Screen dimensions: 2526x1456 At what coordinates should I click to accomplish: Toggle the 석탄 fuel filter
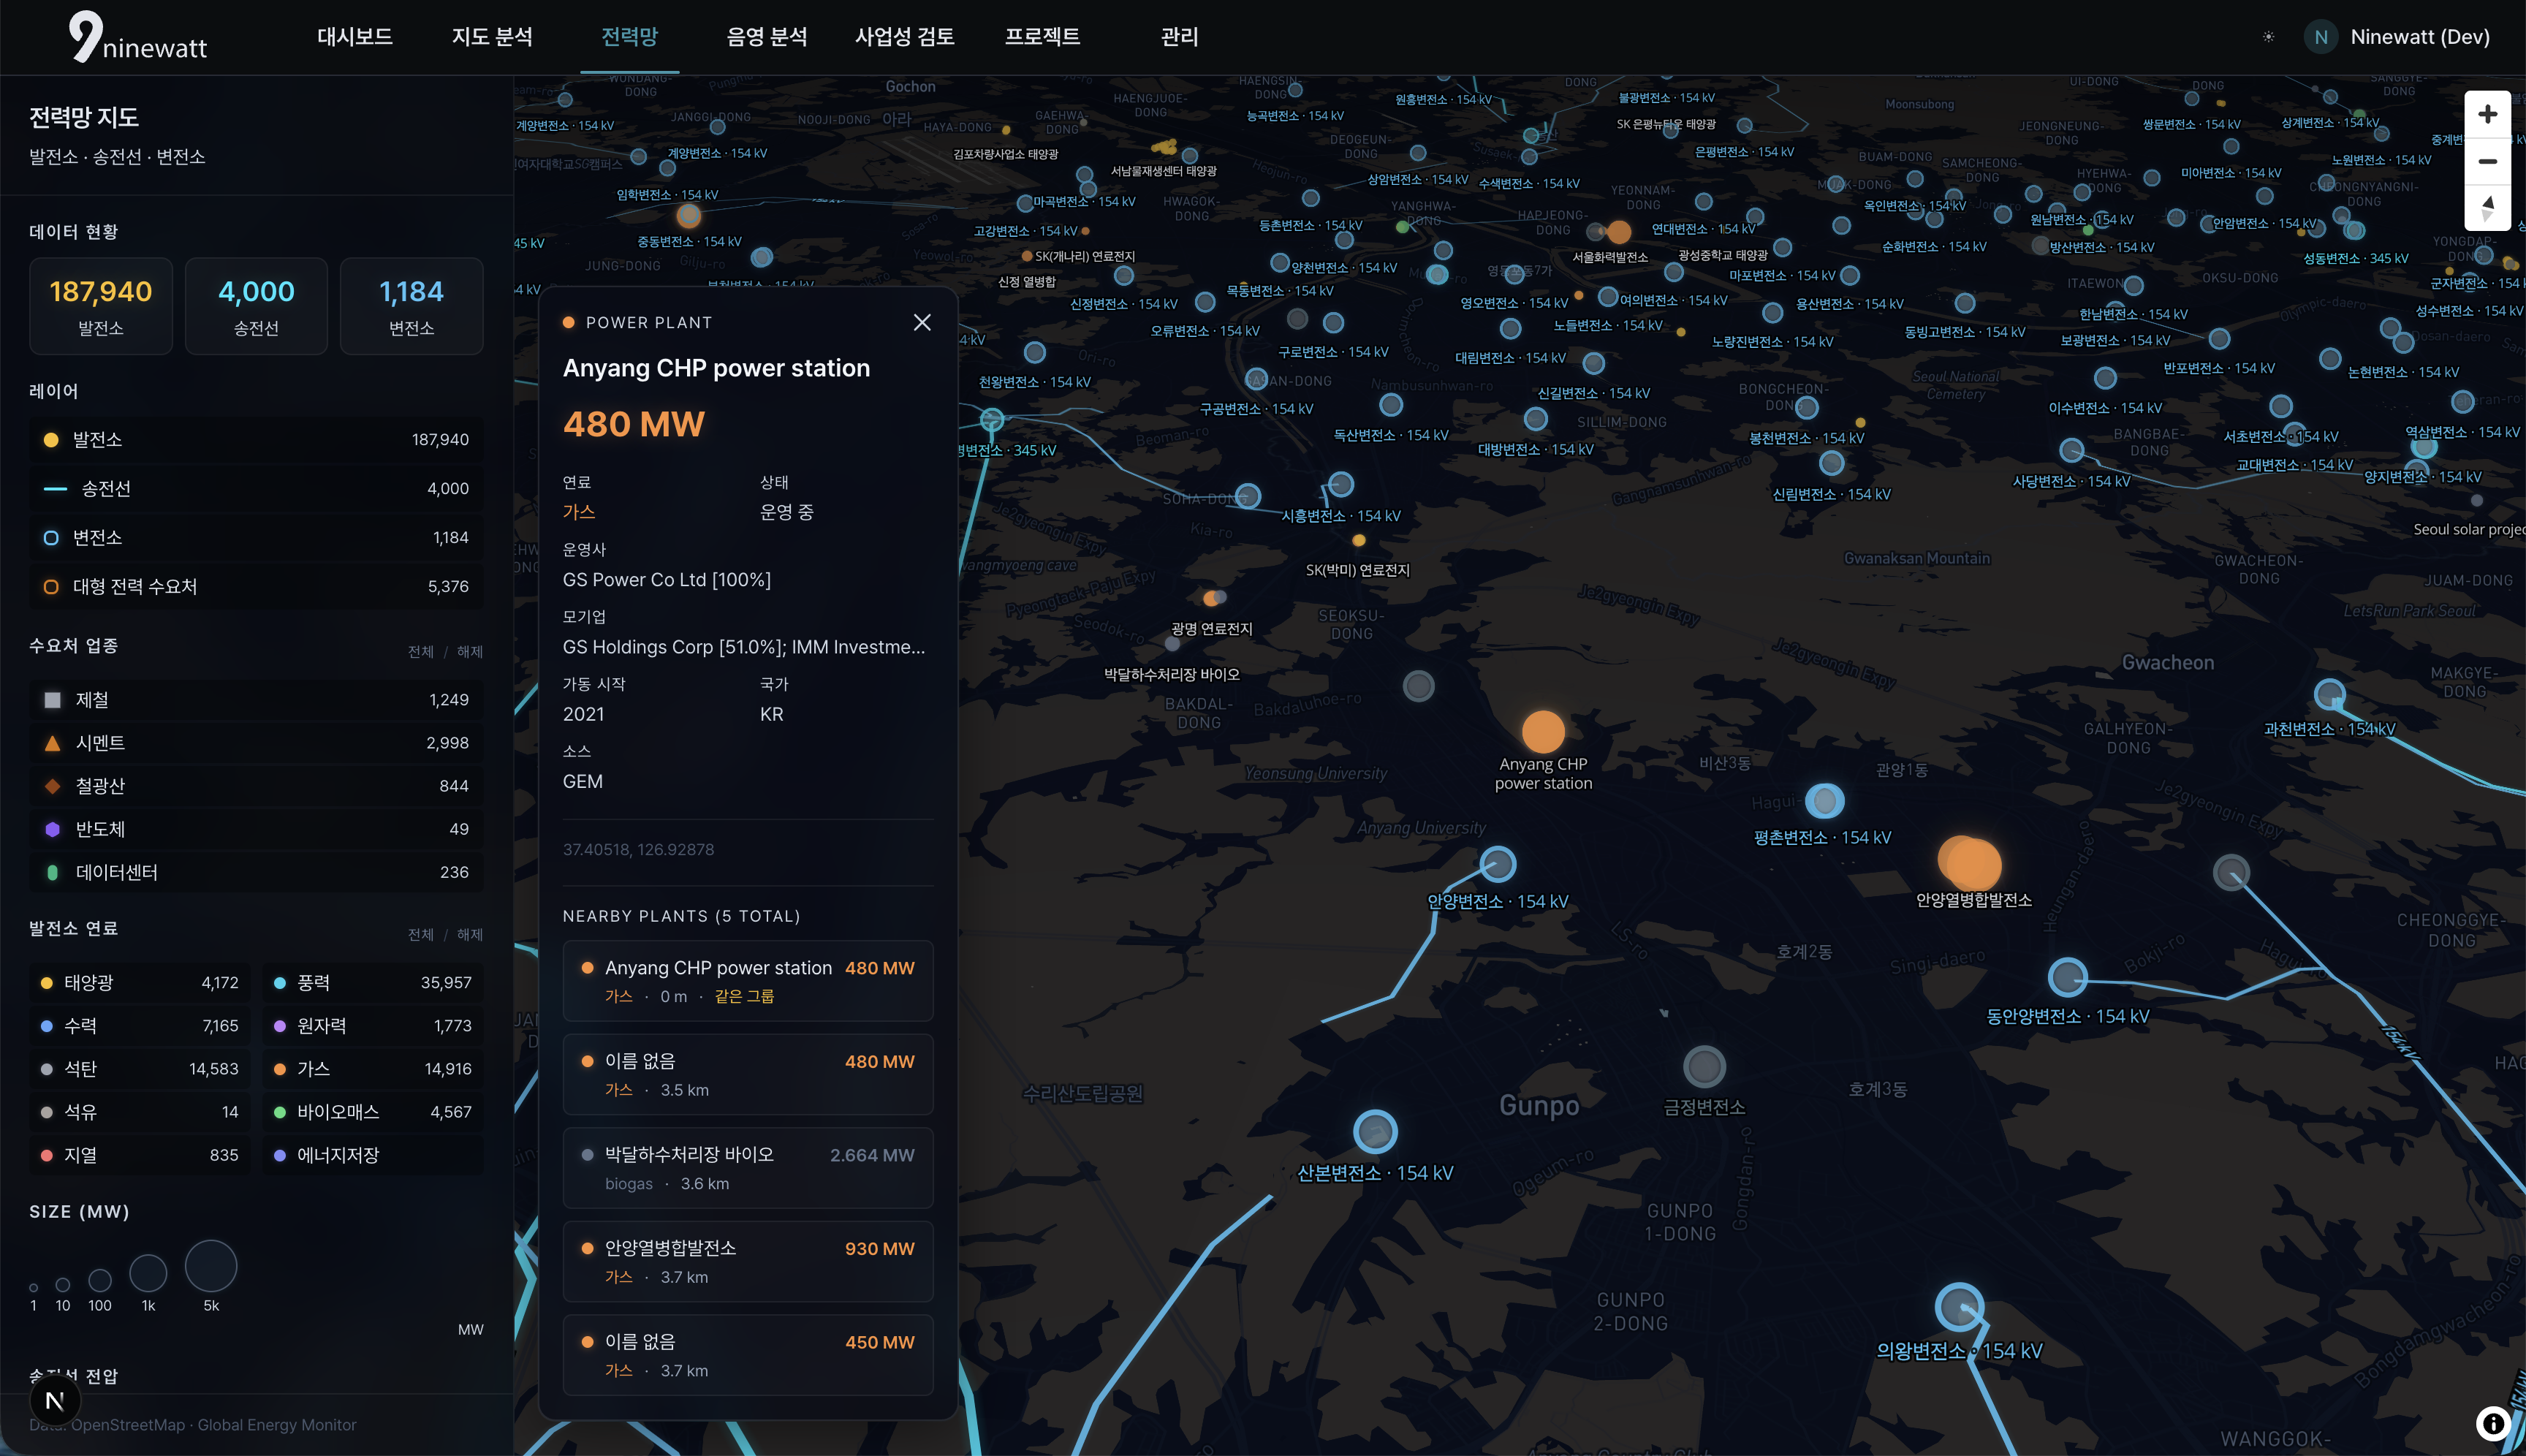140,1069
